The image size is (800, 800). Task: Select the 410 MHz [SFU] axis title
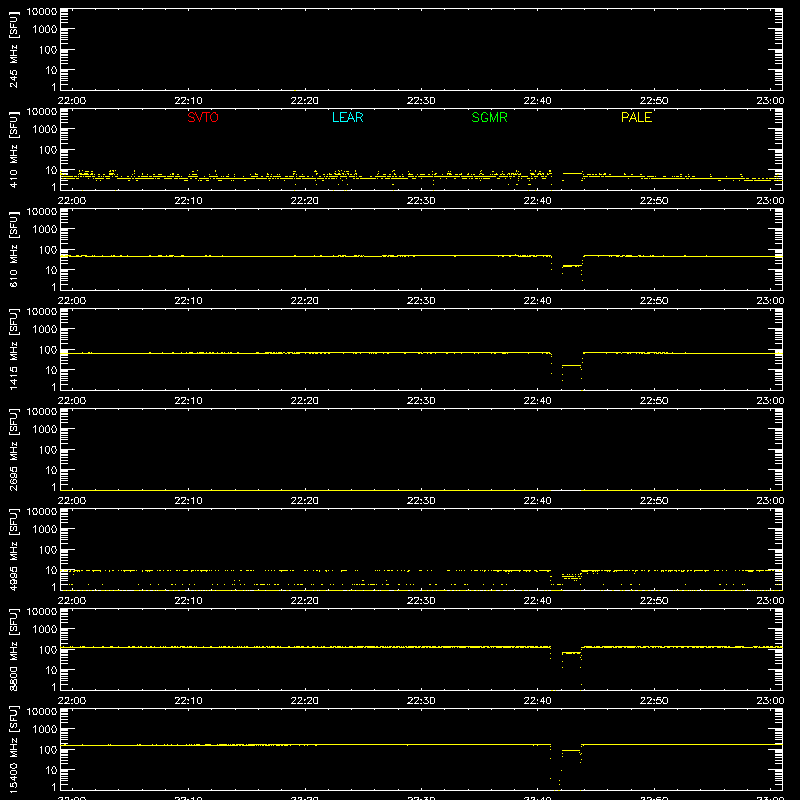[x=14, y=149]
